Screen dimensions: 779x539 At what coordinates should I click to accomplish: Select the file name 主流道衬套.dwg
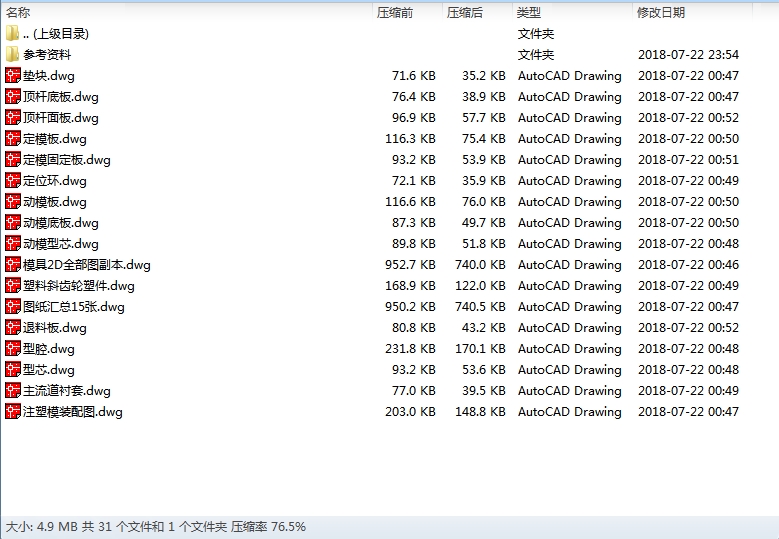67,390
